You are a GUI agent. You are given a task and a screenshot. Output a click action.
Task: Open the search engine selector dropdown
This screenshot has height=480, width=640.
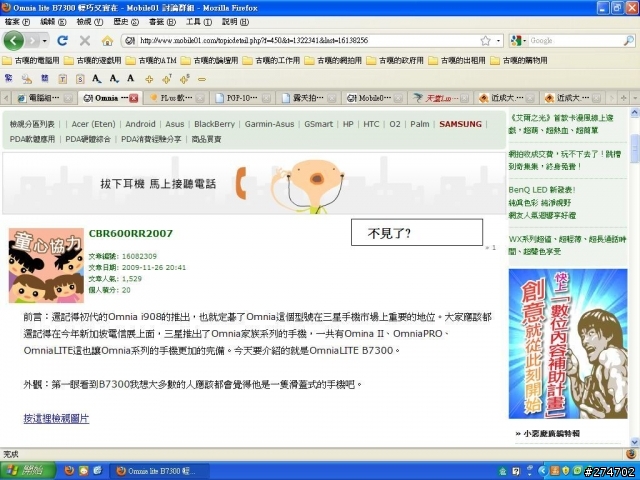524,40
